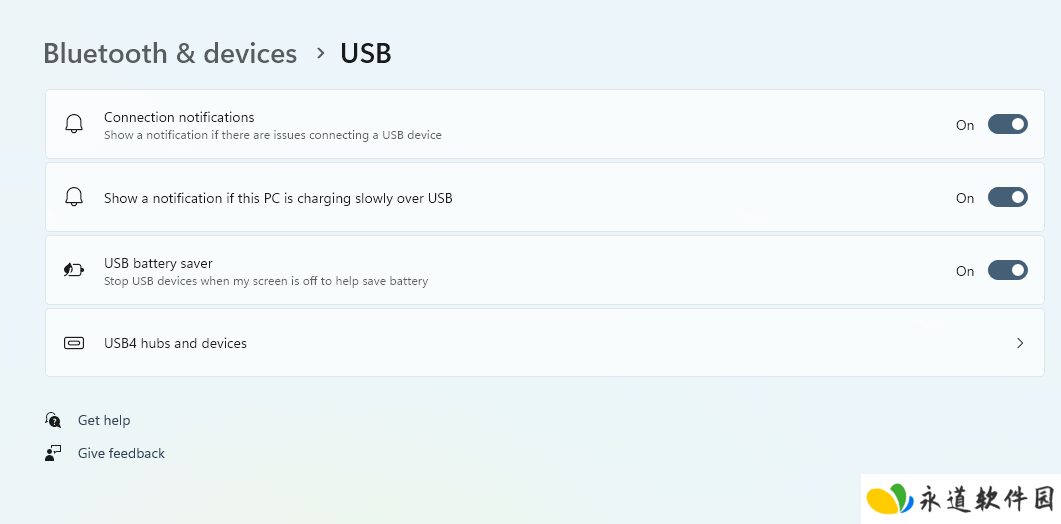Click the USB4 port icon
1061x524 pixels.
[74, 343]
